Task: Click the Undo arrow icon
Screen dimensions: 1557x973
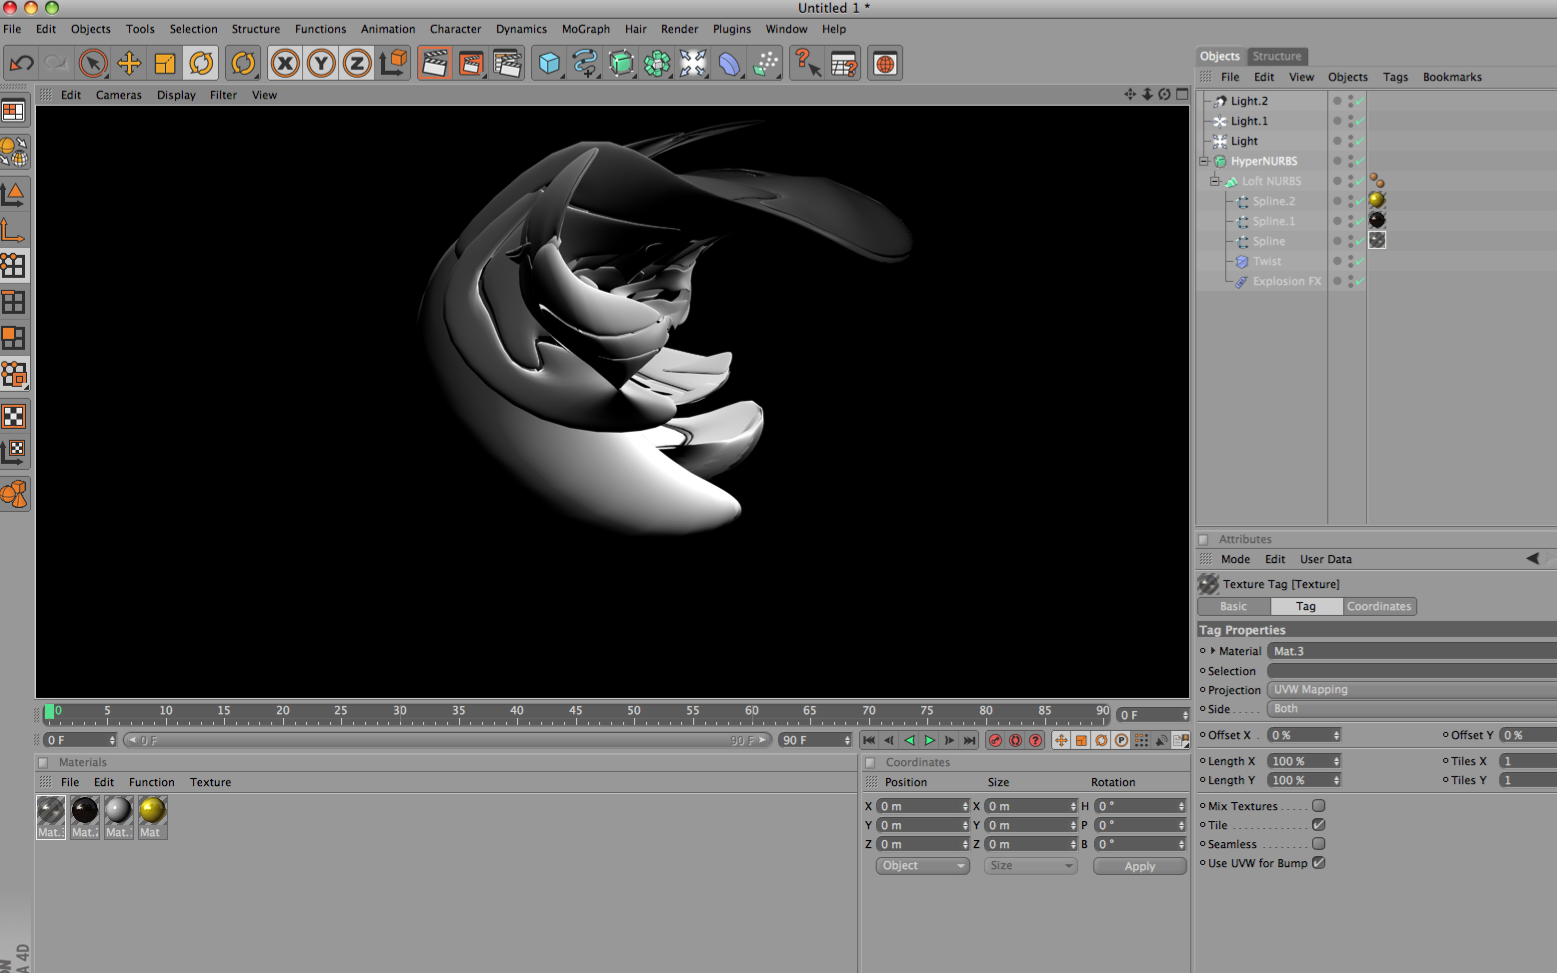Action: 21,64
